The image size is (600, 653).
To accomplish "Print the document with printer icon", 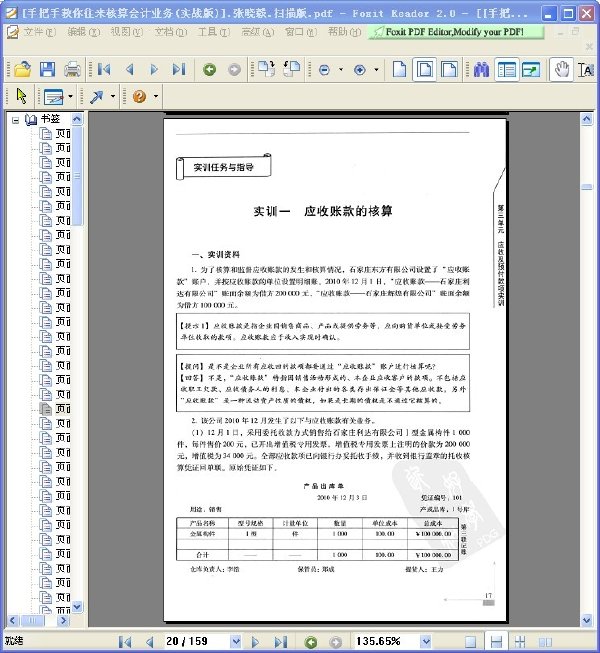I will click(72, 69).
